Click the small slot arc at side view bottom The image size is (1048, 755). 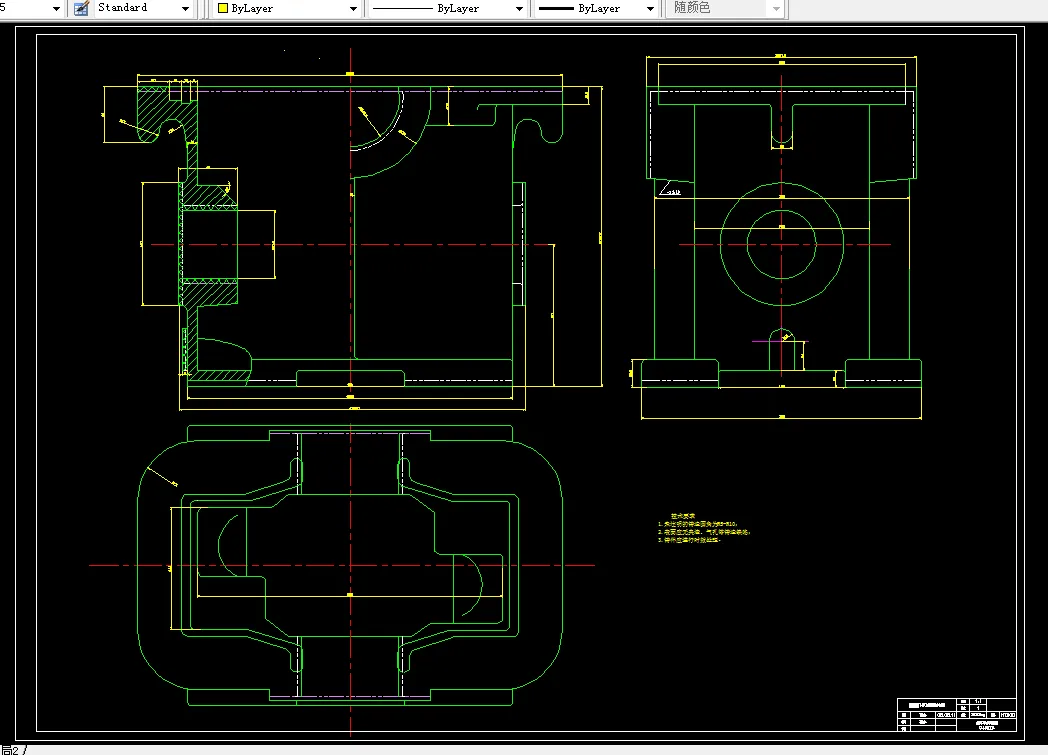[x=781, y=335]
